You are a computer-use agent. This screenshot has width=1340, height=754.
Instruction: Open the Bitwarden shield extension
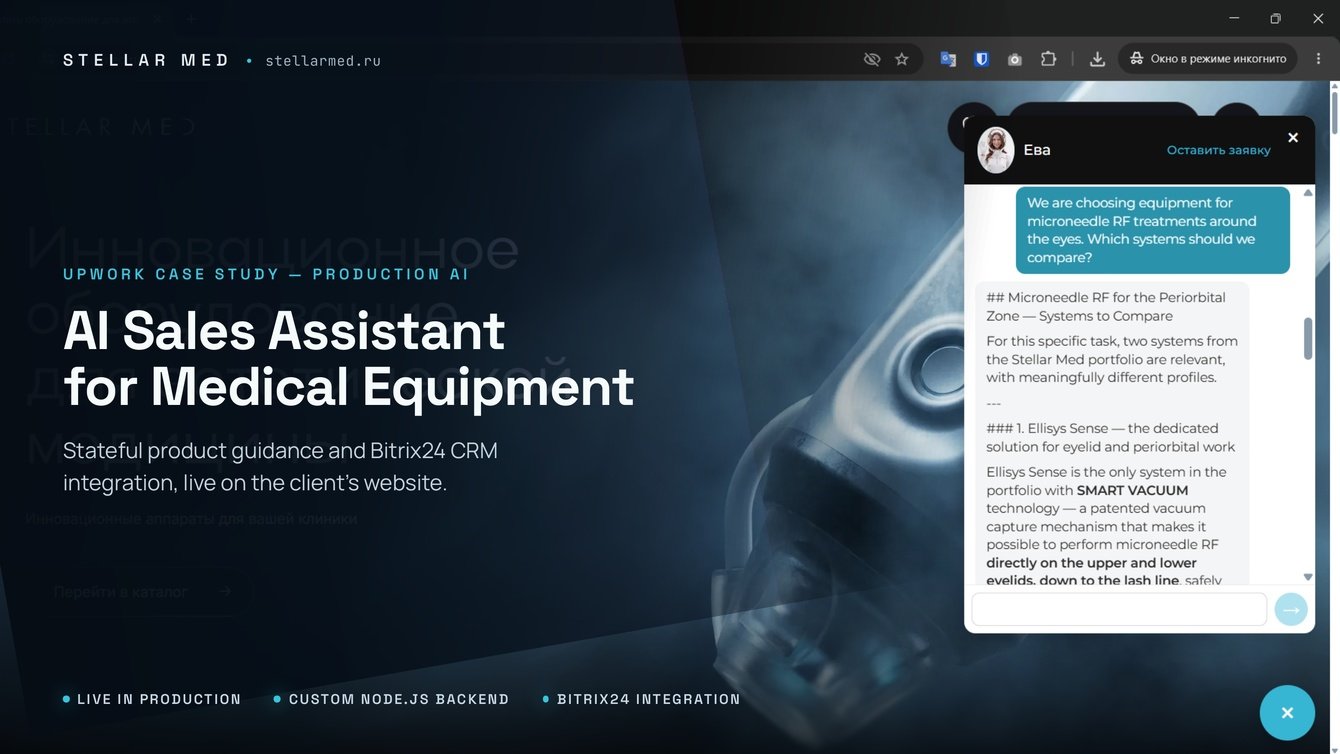click(x=982, y=60)
